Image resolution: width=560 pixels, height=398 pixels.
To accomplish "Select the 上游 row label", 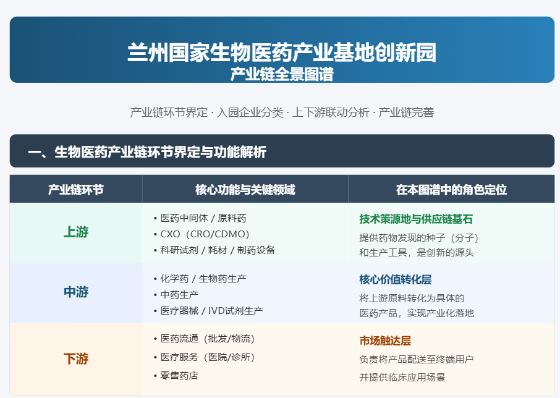I will [x=76, y=232].
